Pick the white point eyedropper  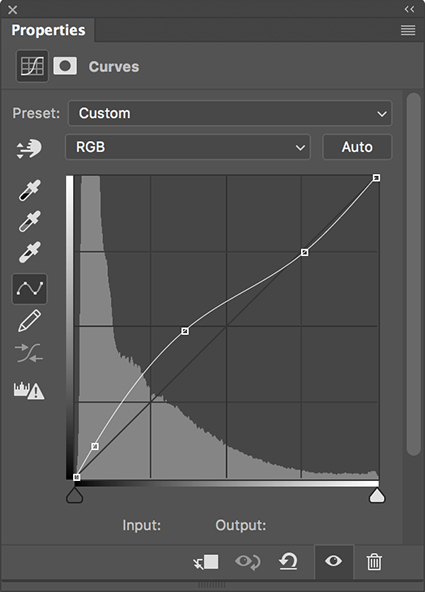[29, 252]
